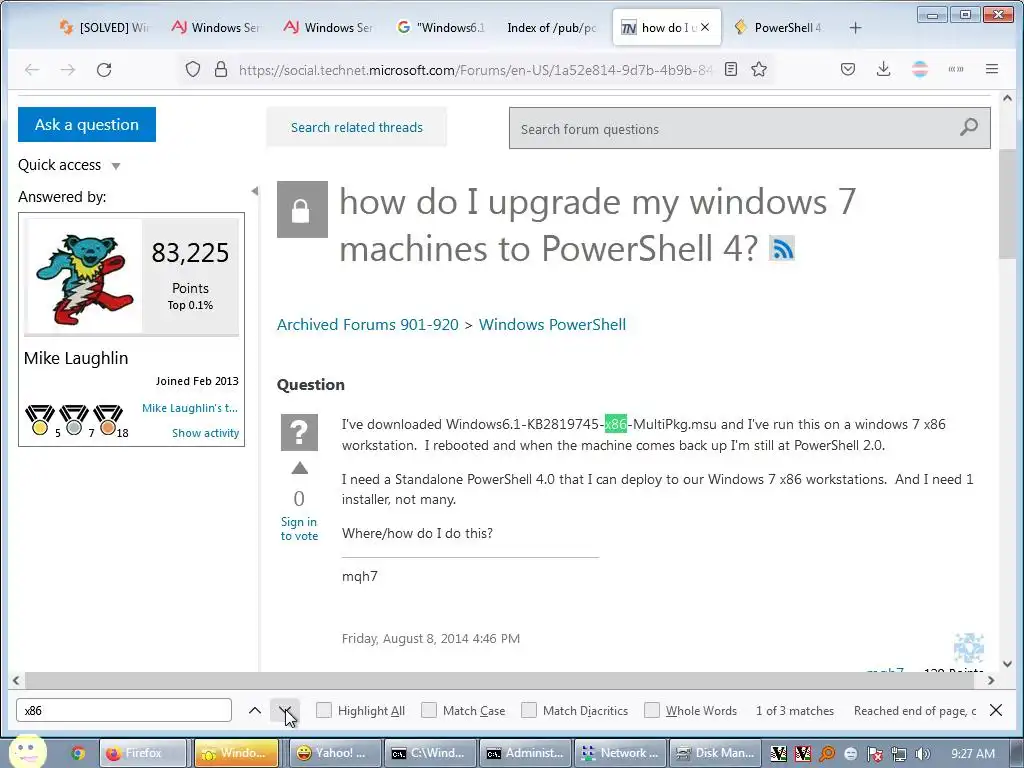Viewport: 1024px width, 768px height.
Task: Reload the current page
Action: pyautogui.click(x=104, y=69)
